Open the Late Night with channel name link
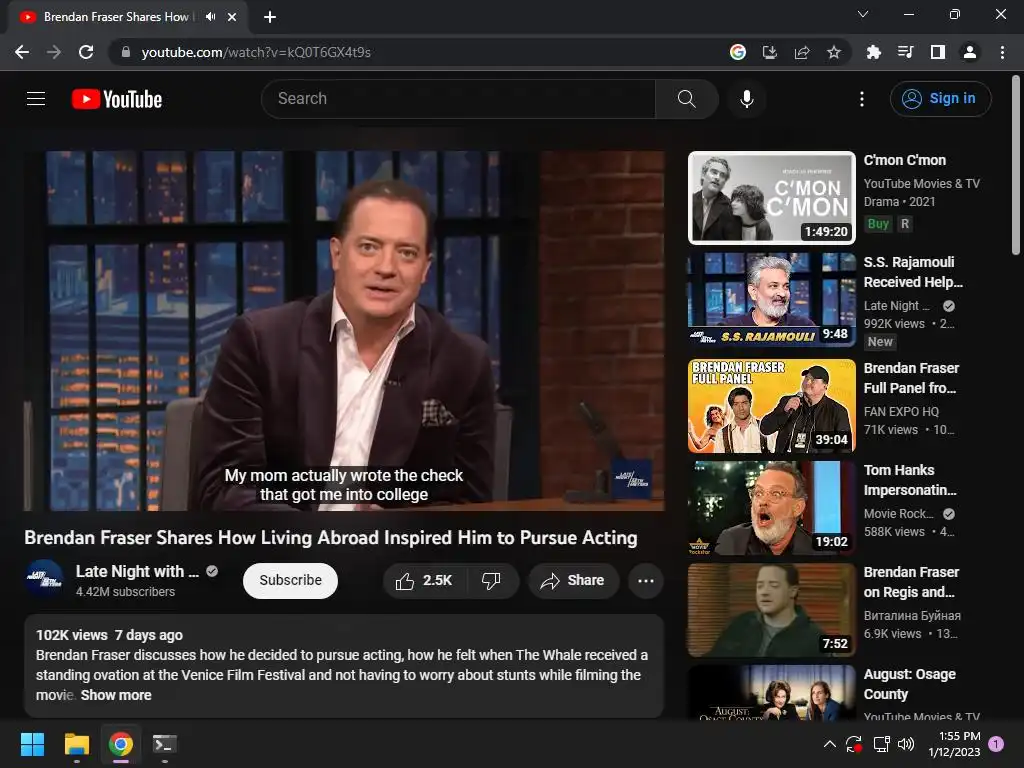The image size is (1024, 768). [137, 571]
